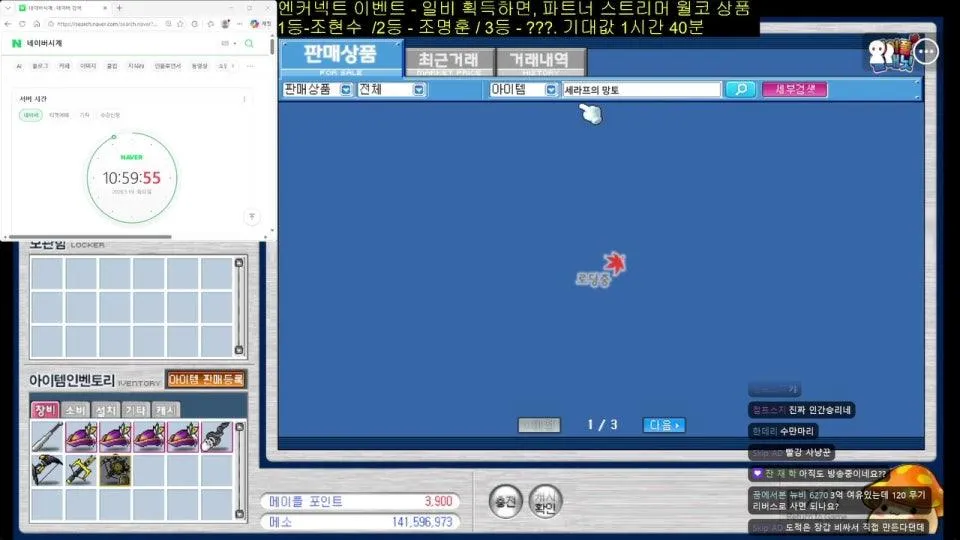Click the inventory scrollbar up arrow
The image size is (960, 540).
(239, 427)
